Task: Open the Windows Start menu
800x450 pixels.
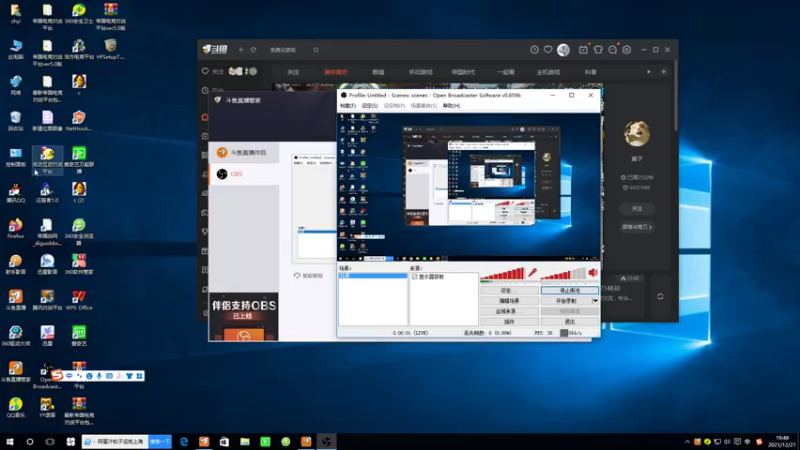Action: pos(10,441)
